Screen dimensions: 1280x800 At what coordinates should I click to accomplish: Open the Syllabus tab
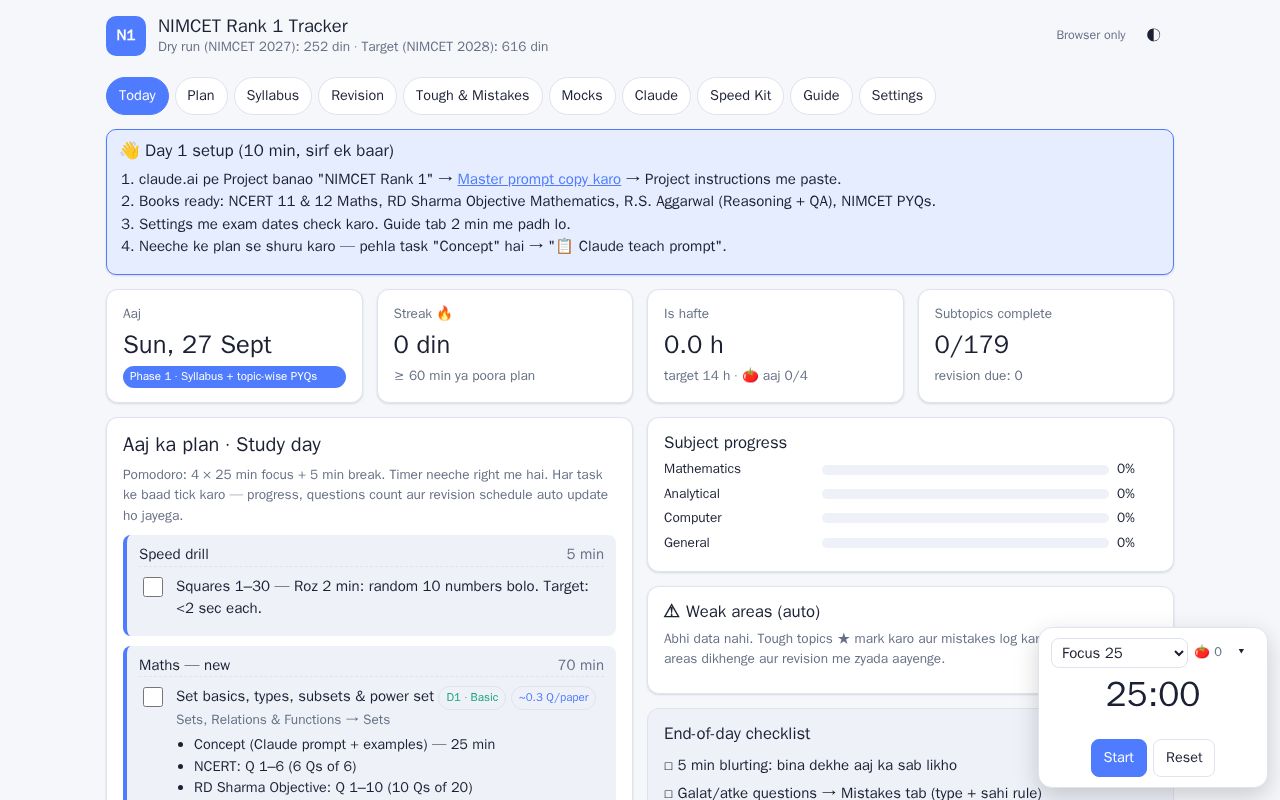[x=273, y=96]
